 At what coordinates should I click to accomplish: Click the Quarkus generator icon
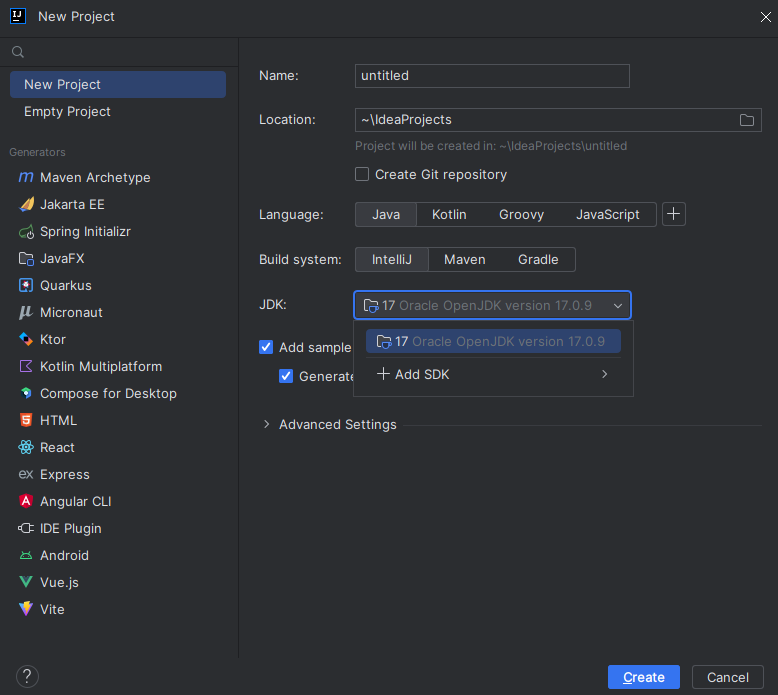(26, 286)
